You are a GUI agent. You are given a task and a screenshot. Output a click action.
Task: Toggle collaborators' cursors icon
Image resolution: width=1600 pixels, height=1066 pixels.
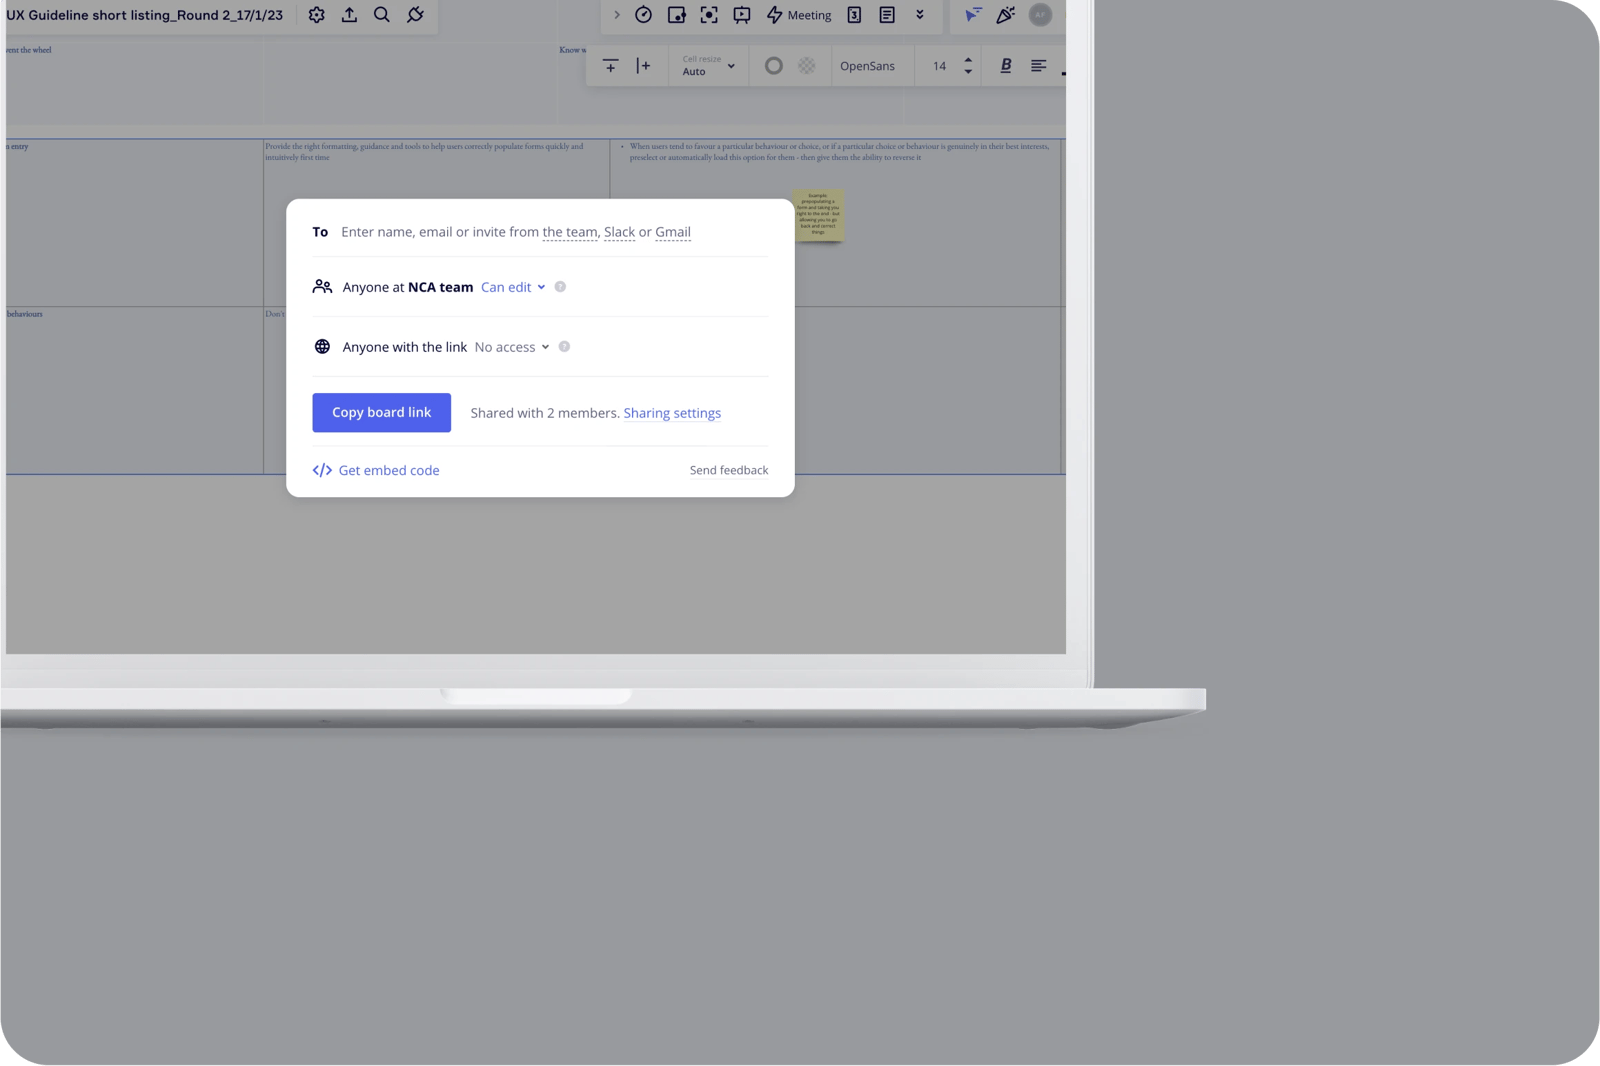973,15
